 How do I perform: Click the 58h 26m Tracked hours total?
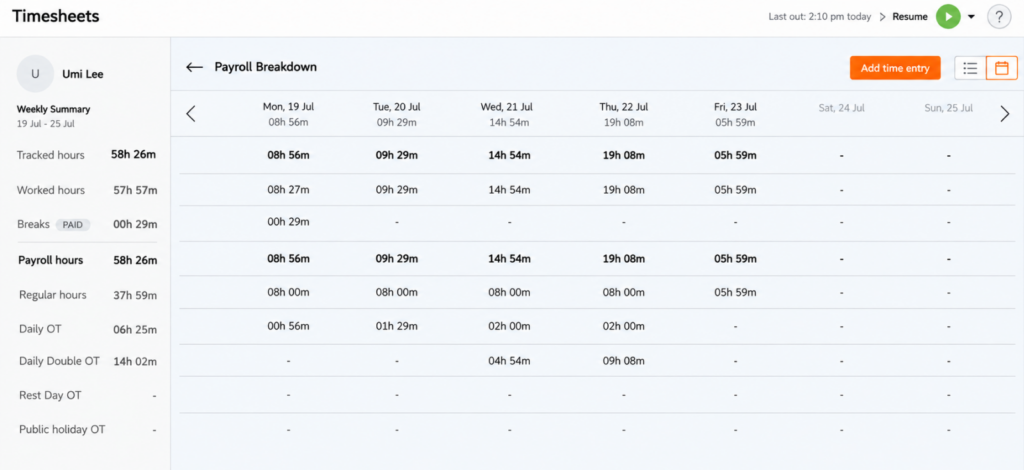coord(134,155)
